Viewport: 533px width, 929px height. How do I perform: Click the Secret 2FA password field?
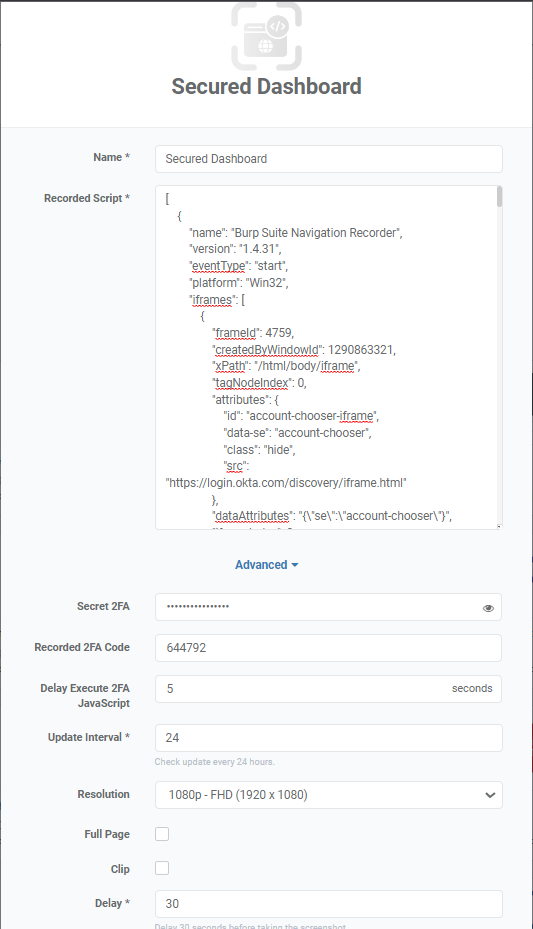click(328, 607)
